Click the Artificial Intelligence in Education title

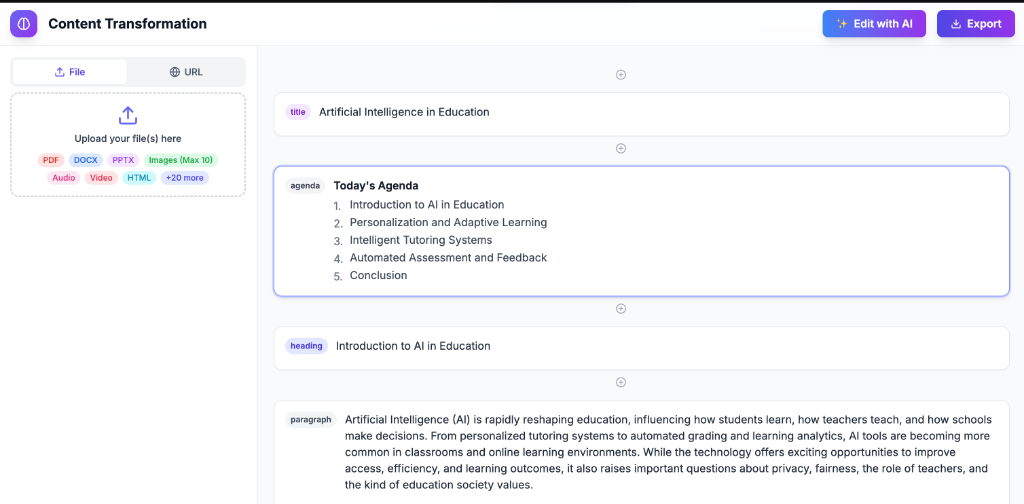404,112
